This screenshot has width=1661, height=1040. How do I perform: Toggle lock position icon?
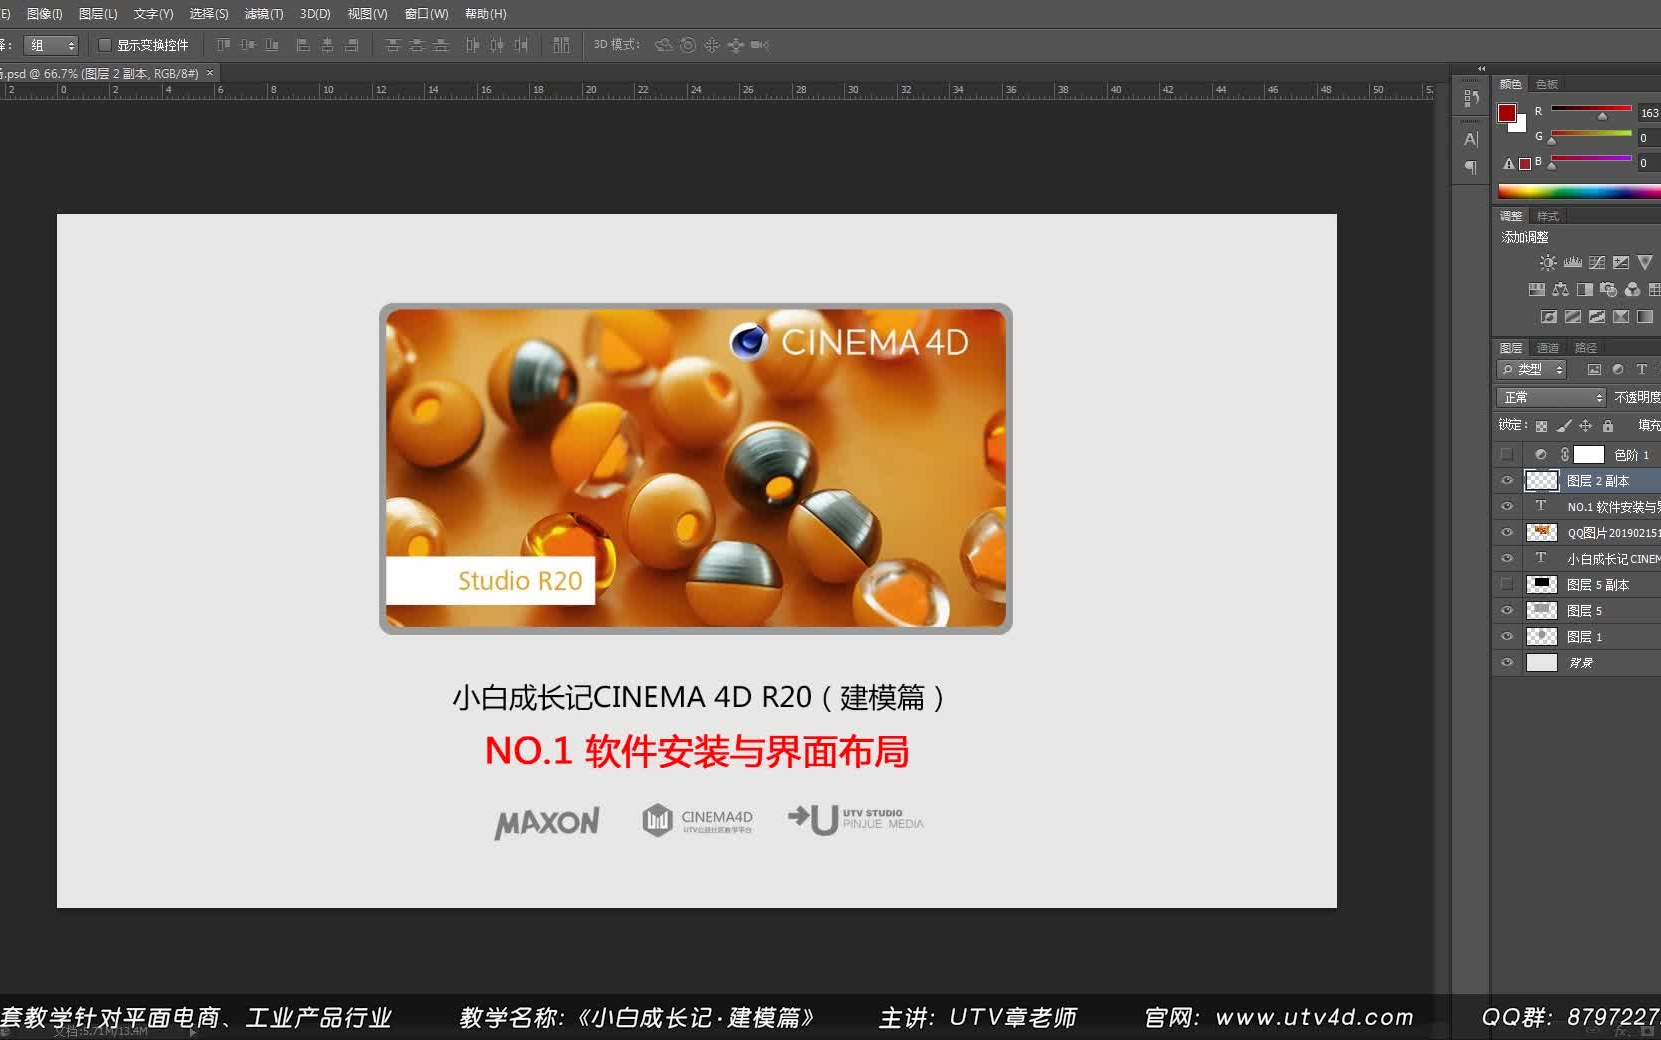[x=1586, y=426]
